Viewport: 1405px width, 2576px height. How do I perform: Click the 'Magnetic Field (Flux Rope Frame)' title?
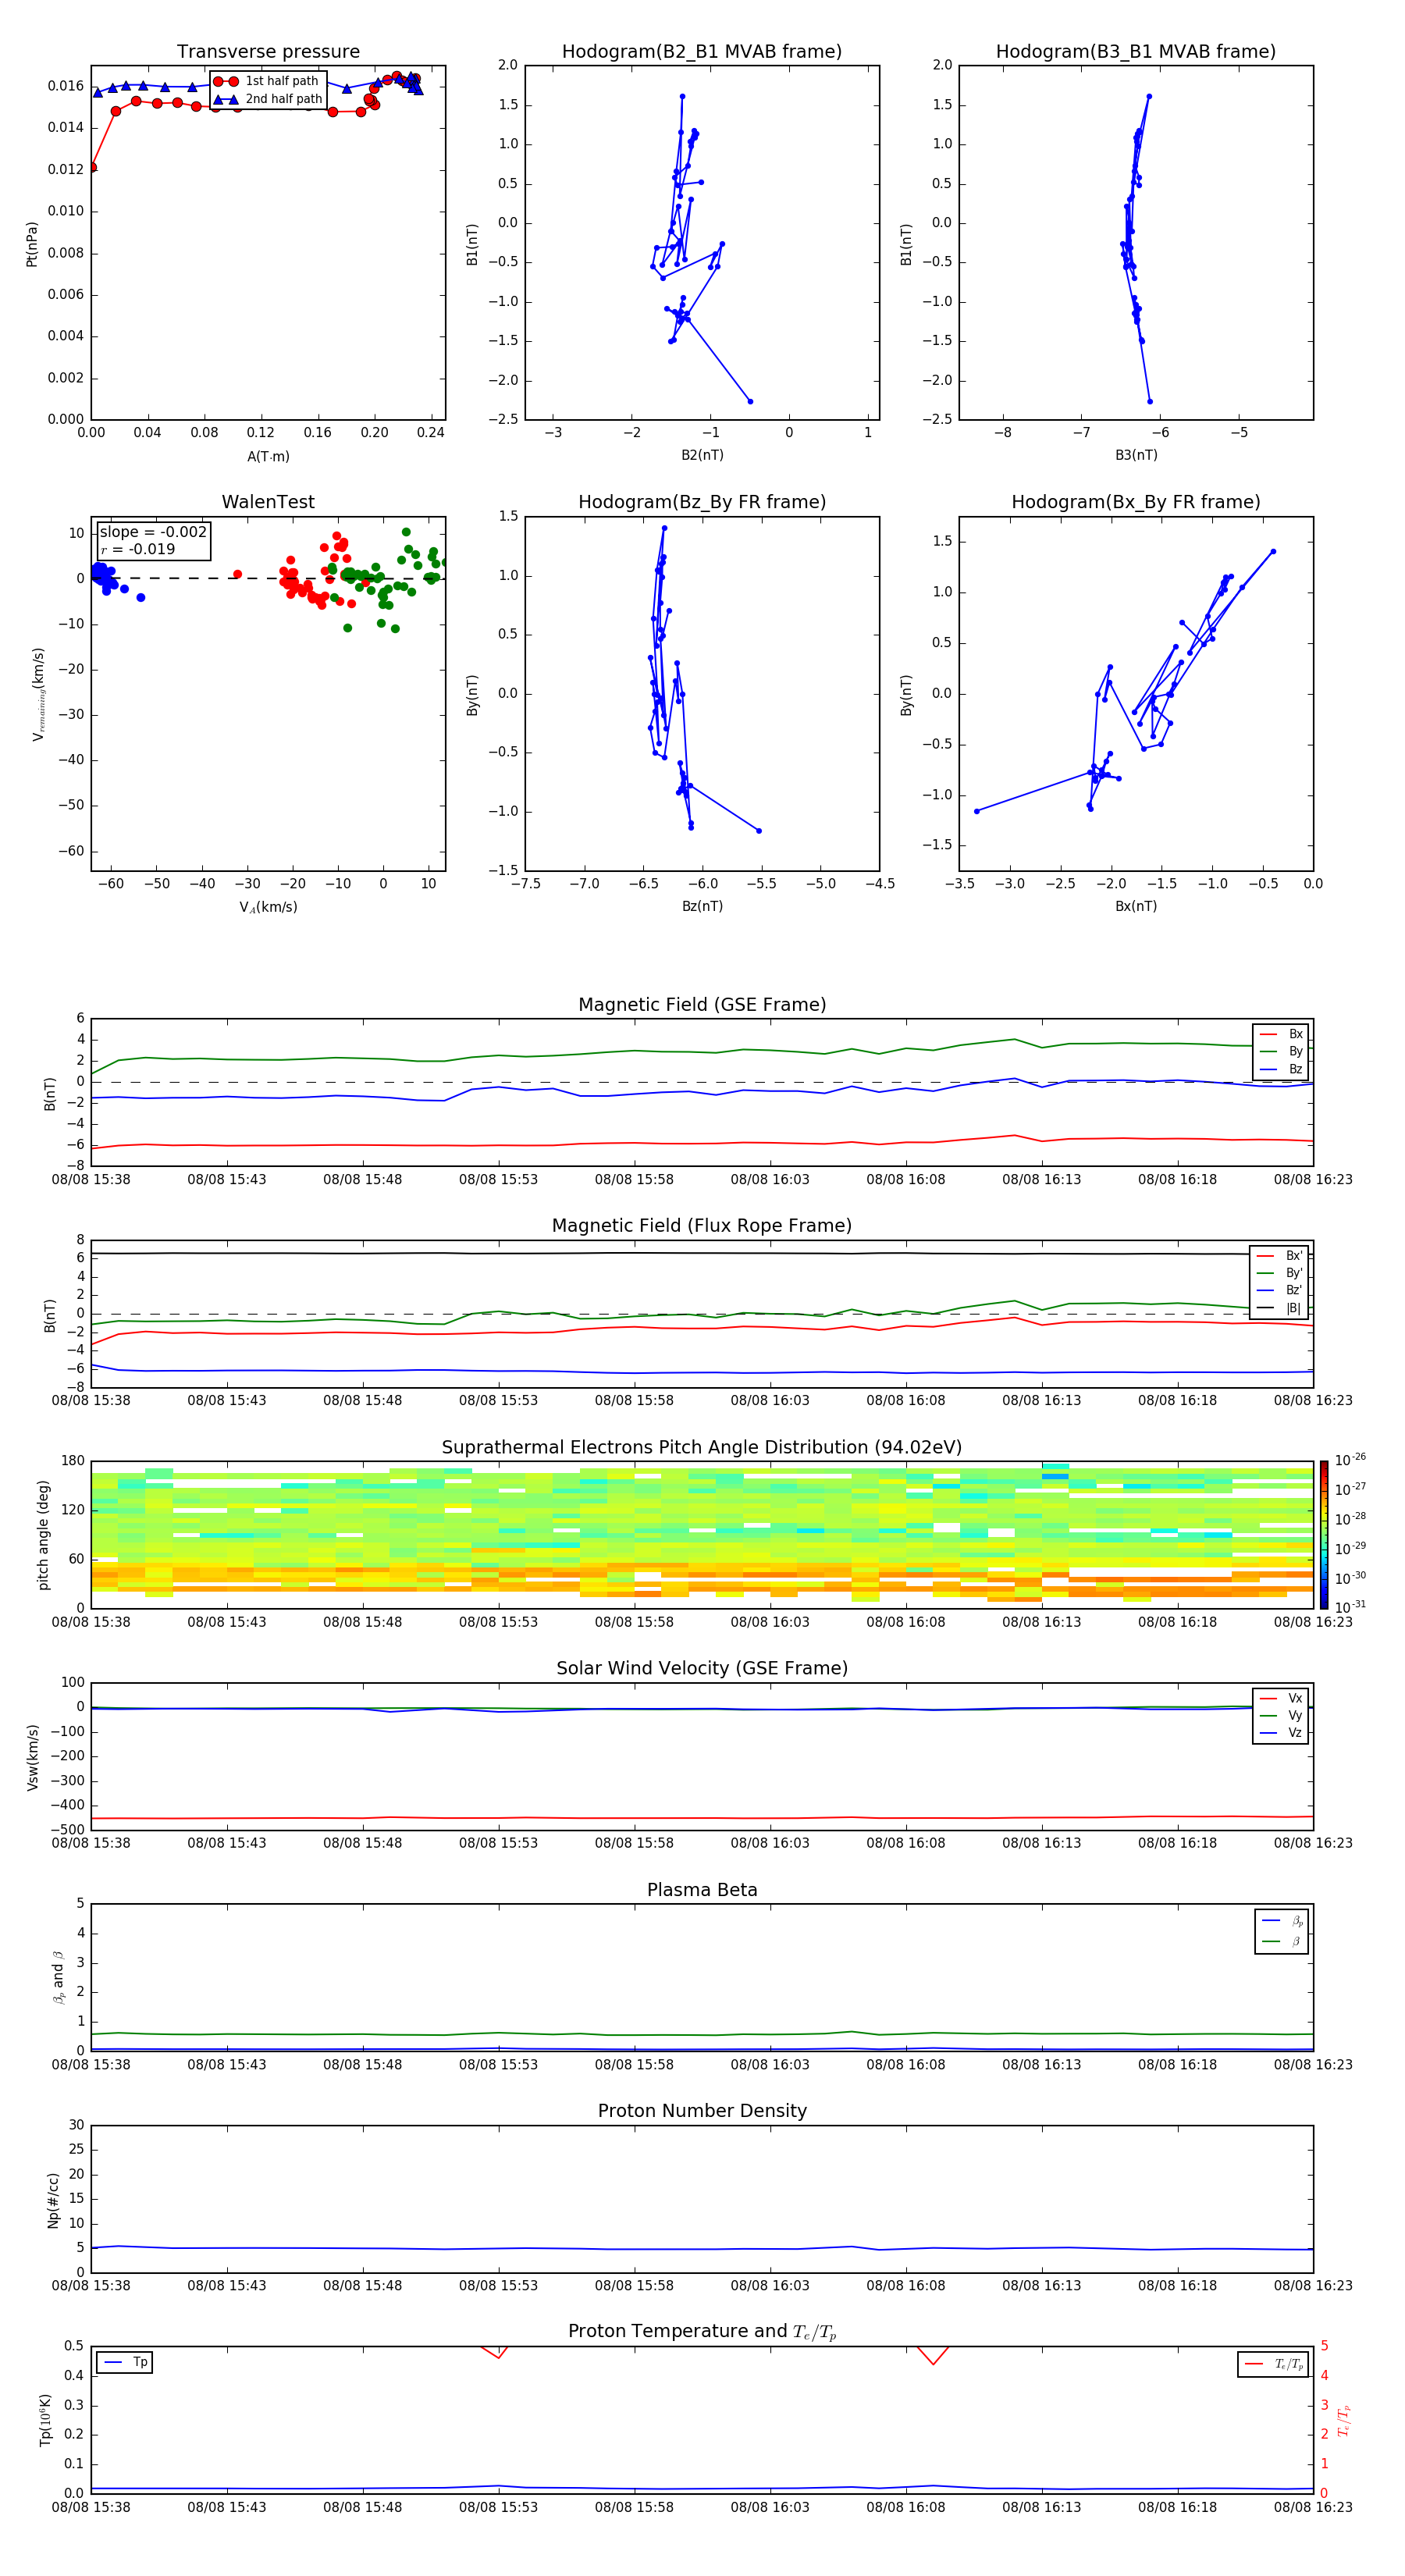(702, 1226)
